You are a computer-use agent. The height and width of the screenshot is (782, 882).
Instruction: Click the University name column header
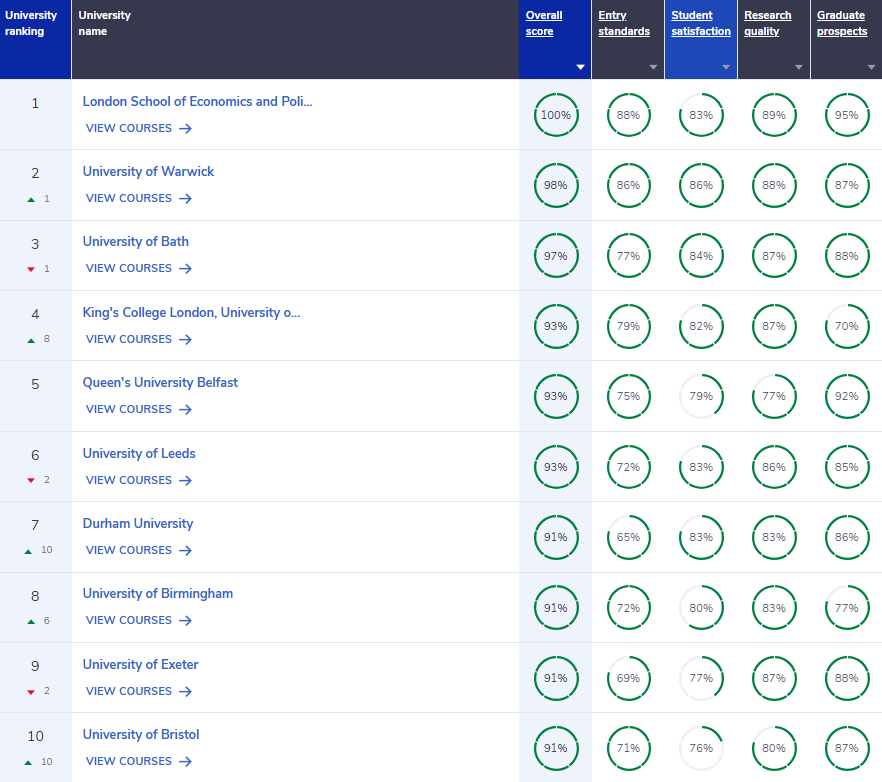(x=295, y=39)
